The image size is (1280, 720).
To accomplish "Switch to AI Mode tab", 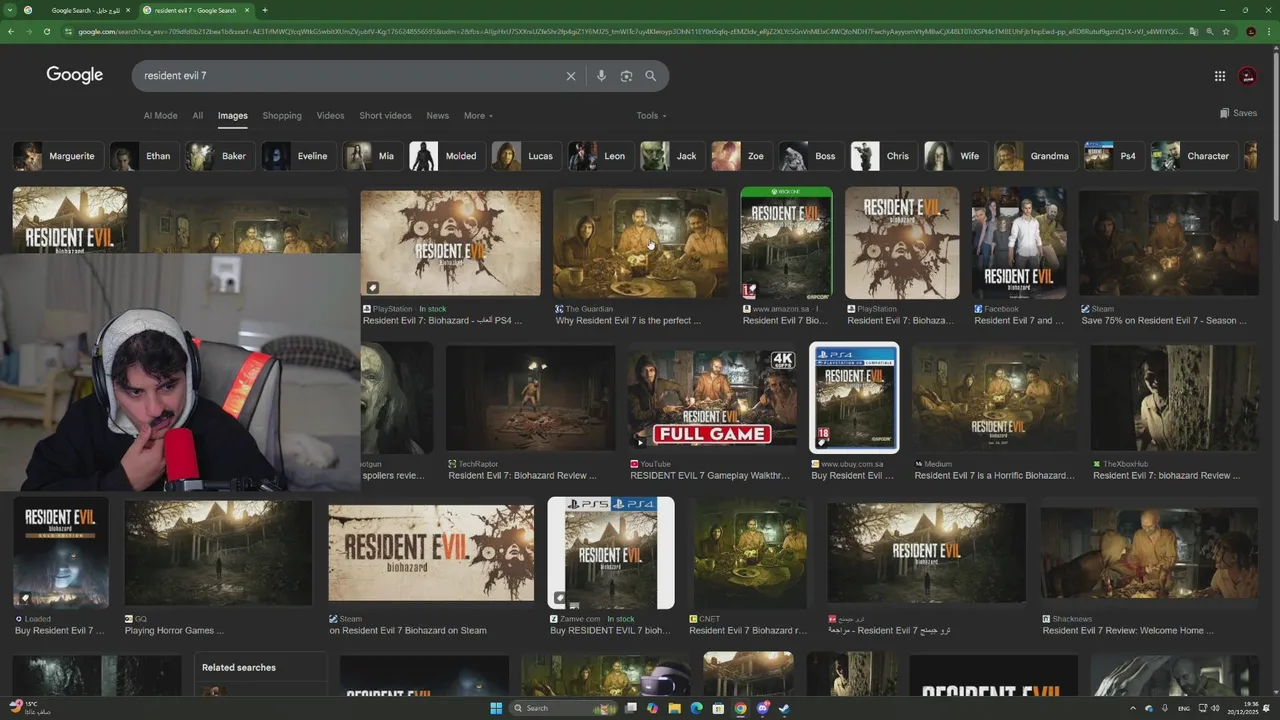I will pos(160,116).
